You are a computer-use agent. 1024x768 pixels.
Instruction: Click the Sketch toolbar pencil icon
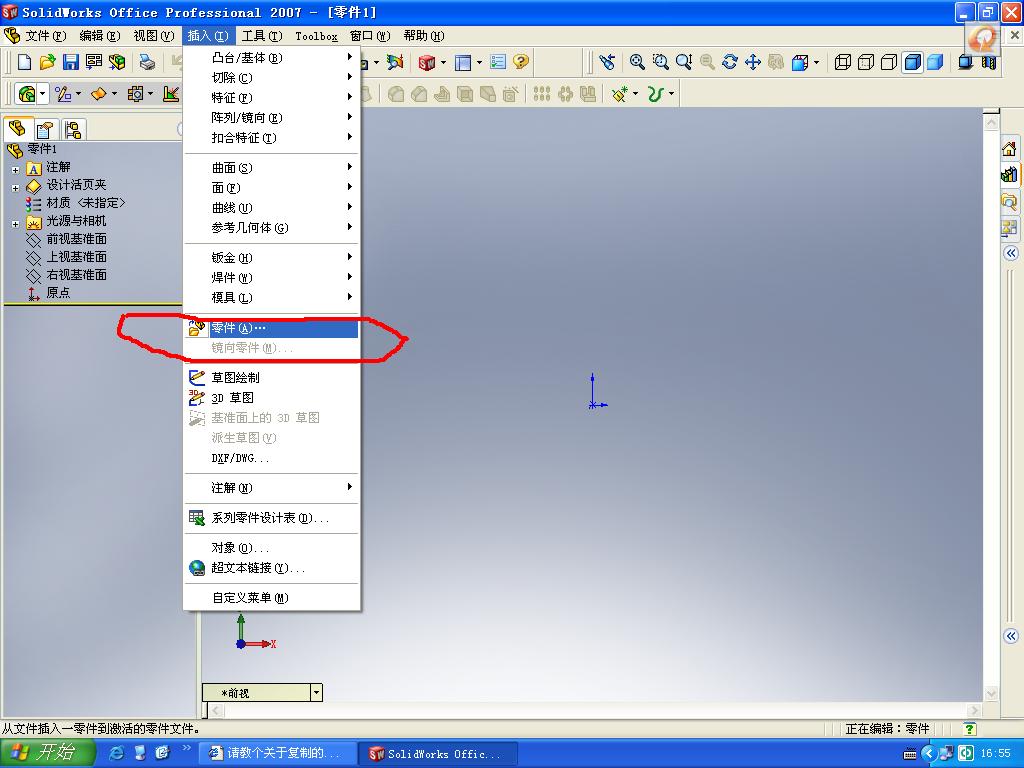pyautogui.click(x=63, y=94)
